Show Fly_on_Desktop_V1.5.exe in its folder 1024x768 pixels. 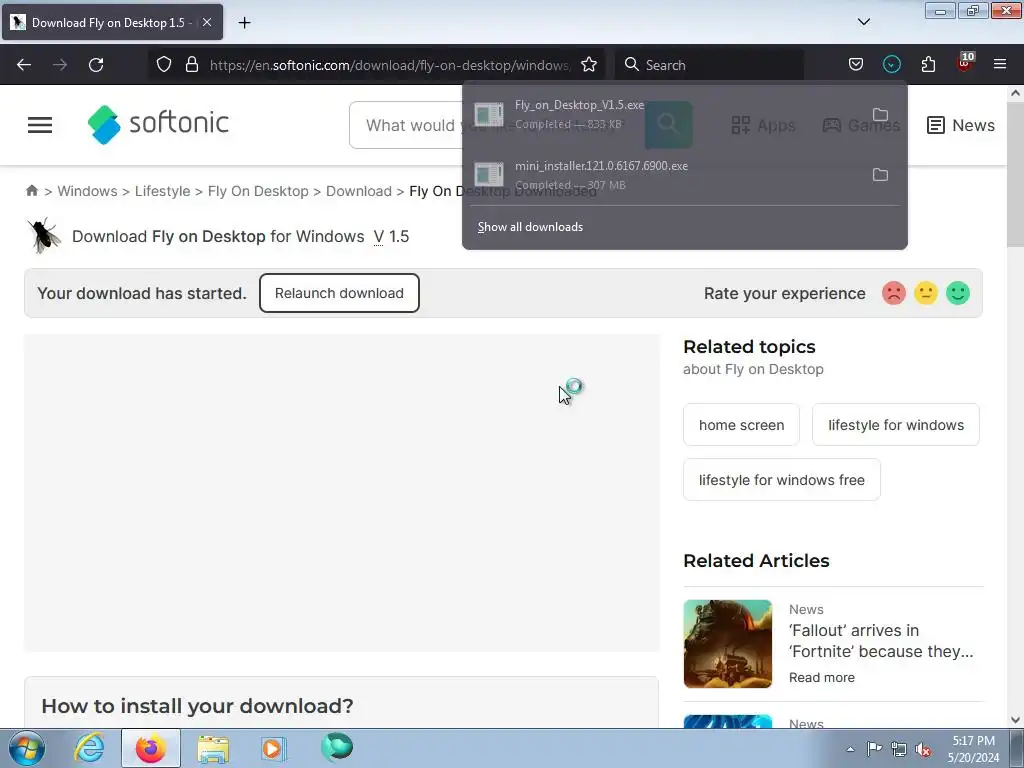point(880,114)
